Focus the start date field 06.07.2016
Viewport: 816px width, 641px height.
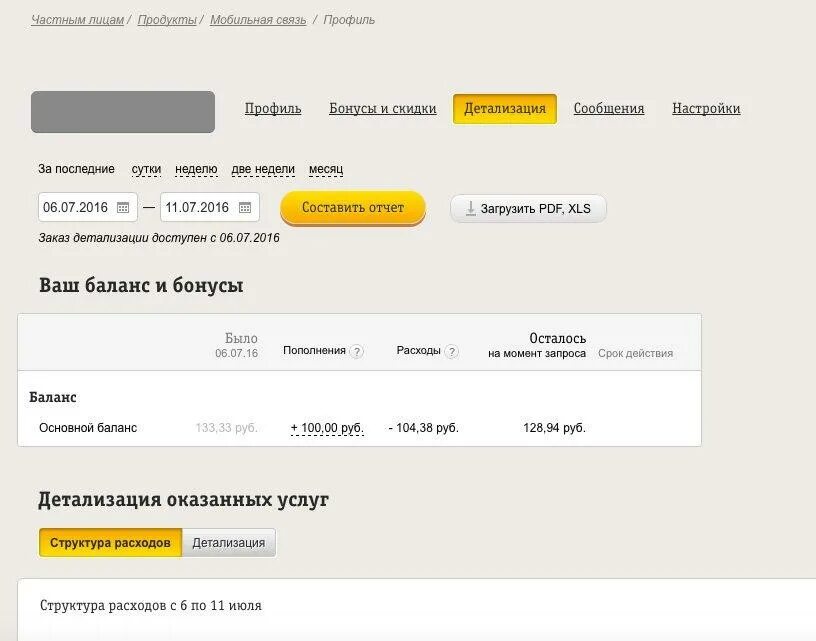coord(88,207)
